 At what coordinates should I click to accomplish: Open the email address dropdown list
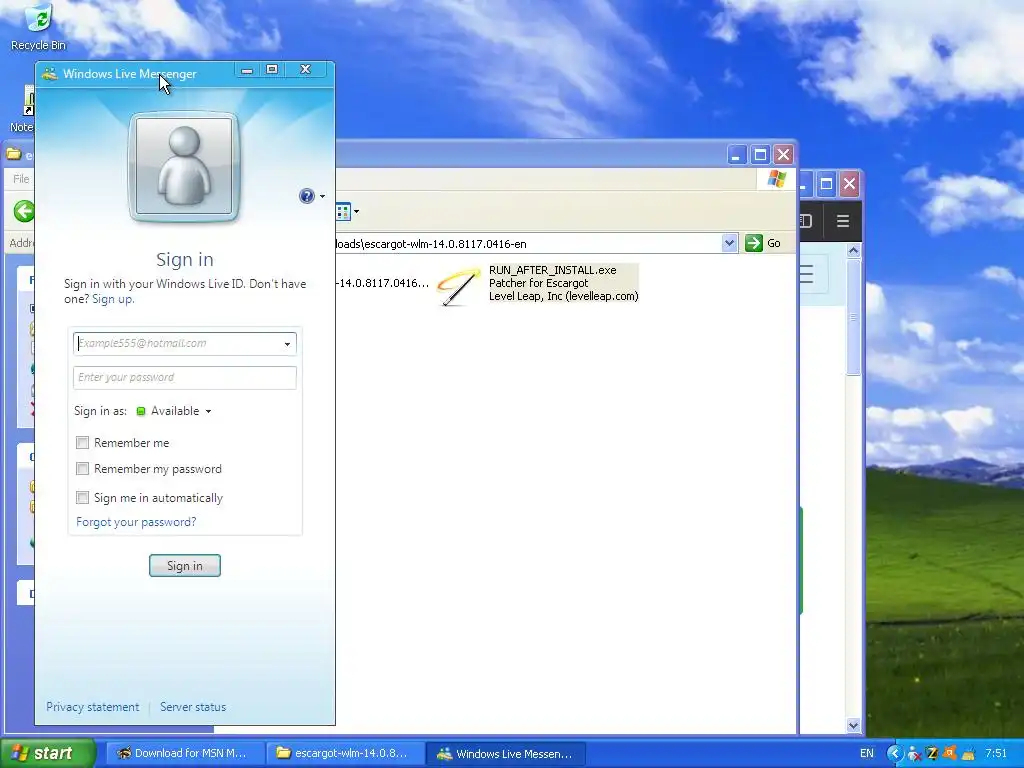click(x=287, y=344)
